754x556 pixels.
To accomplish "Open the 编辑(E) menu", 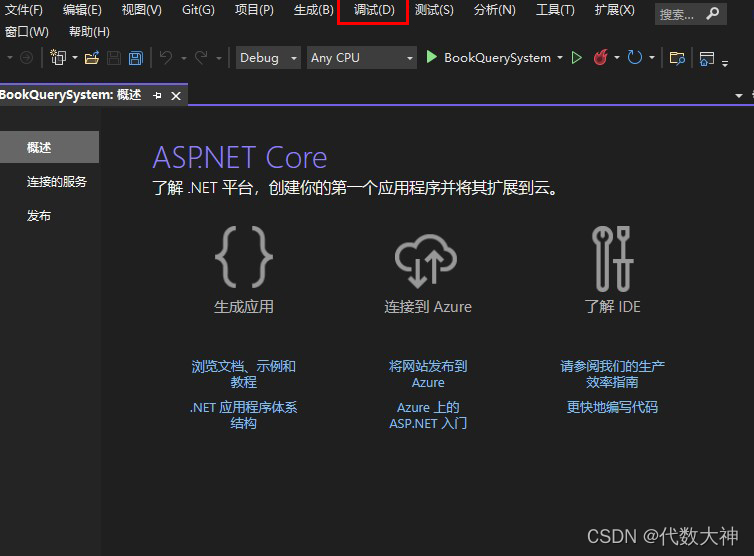I will [82, 10].
